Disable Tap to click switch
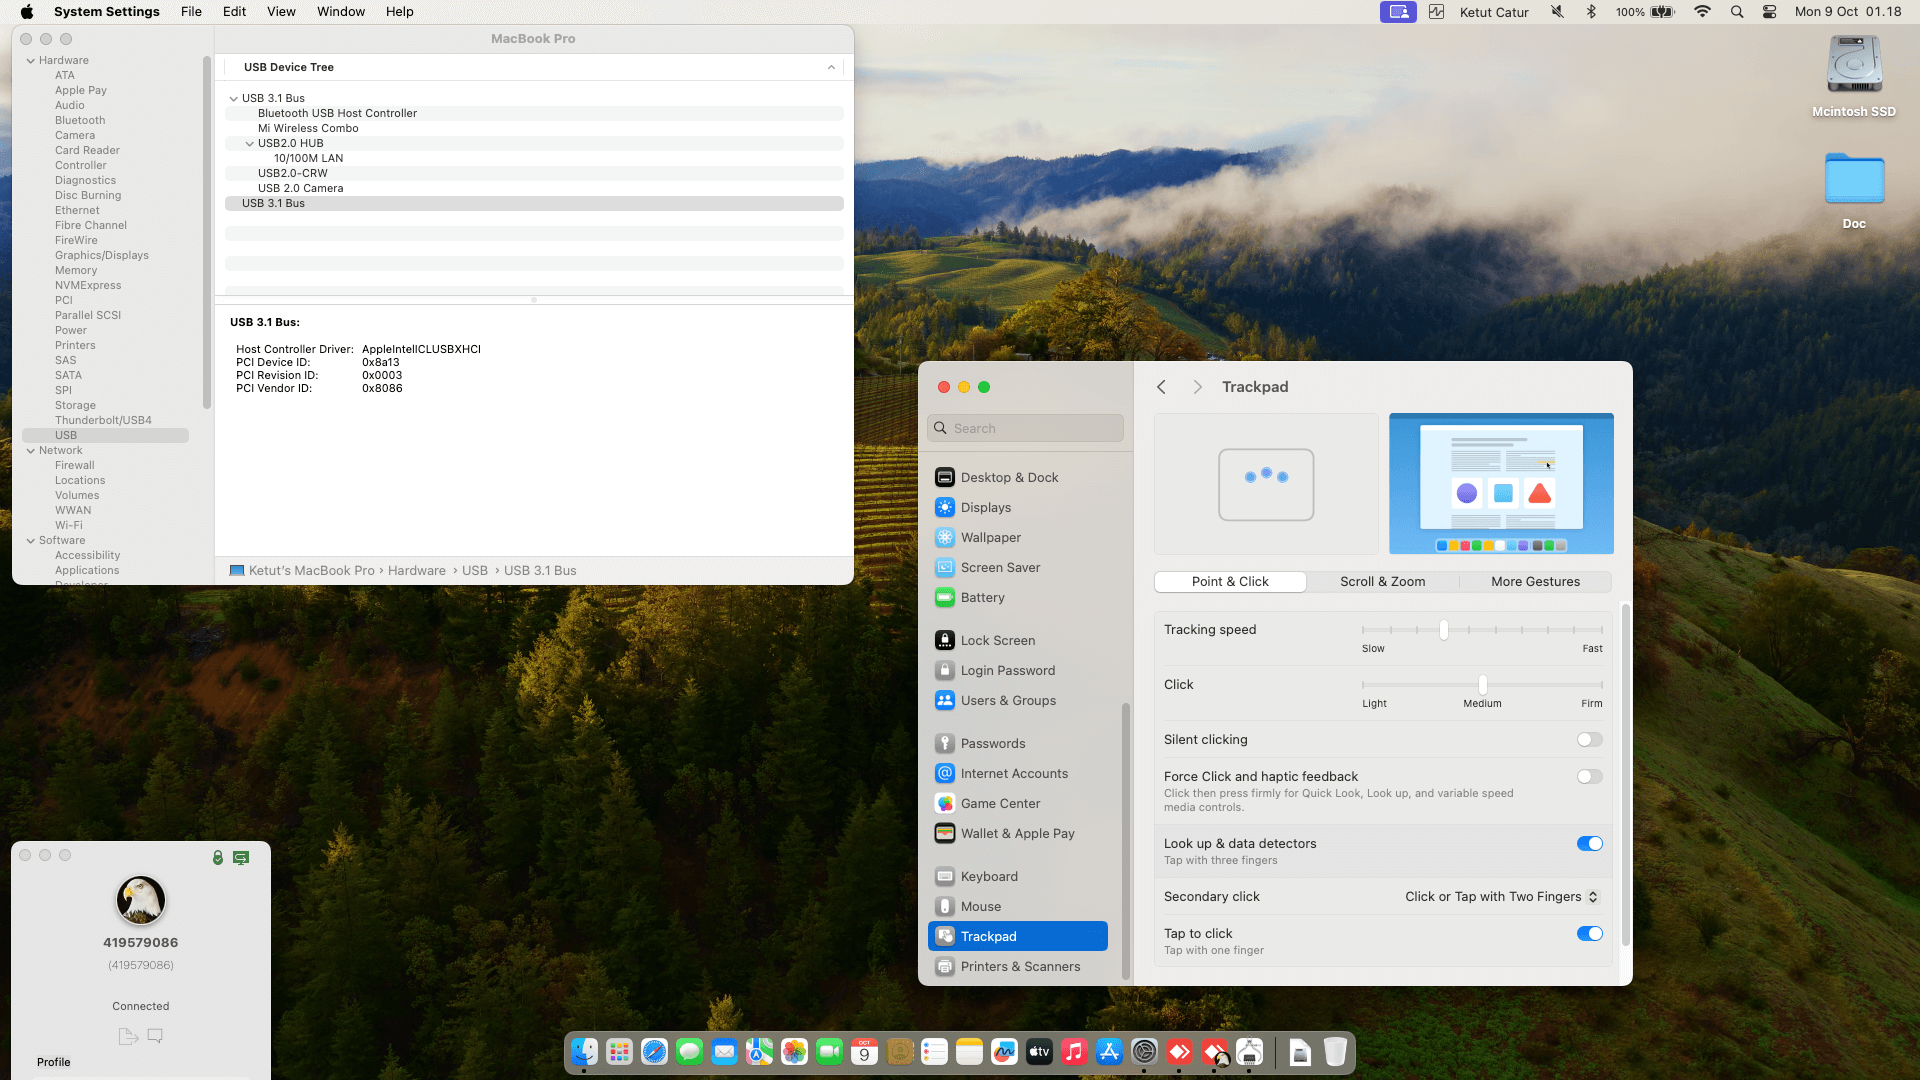Screen dimensions: 1920x1080 tap(1589, 934)
